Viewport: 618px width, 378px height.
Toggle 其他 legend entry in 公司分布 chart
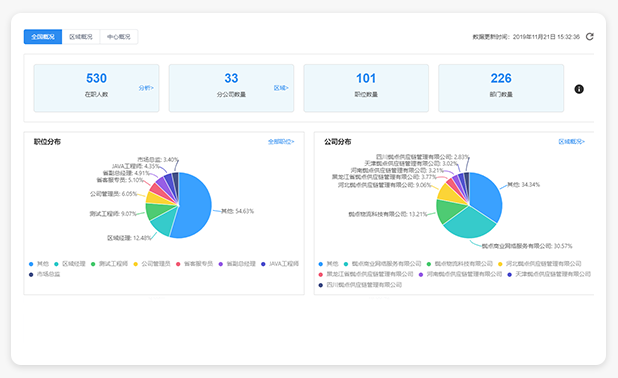[328, 264]
